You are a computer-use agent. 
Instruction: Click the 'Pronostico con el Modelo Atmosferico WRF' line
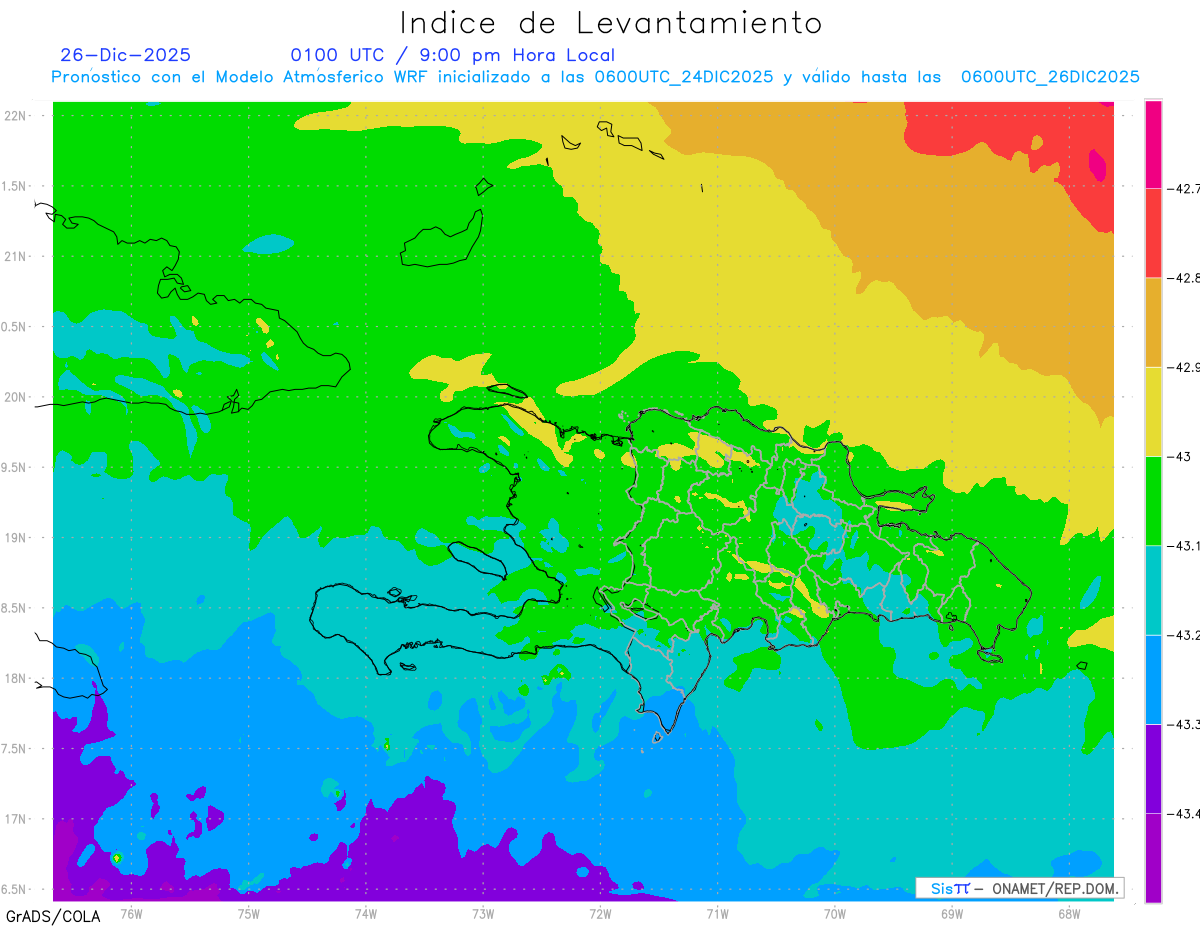pos(595,77)
